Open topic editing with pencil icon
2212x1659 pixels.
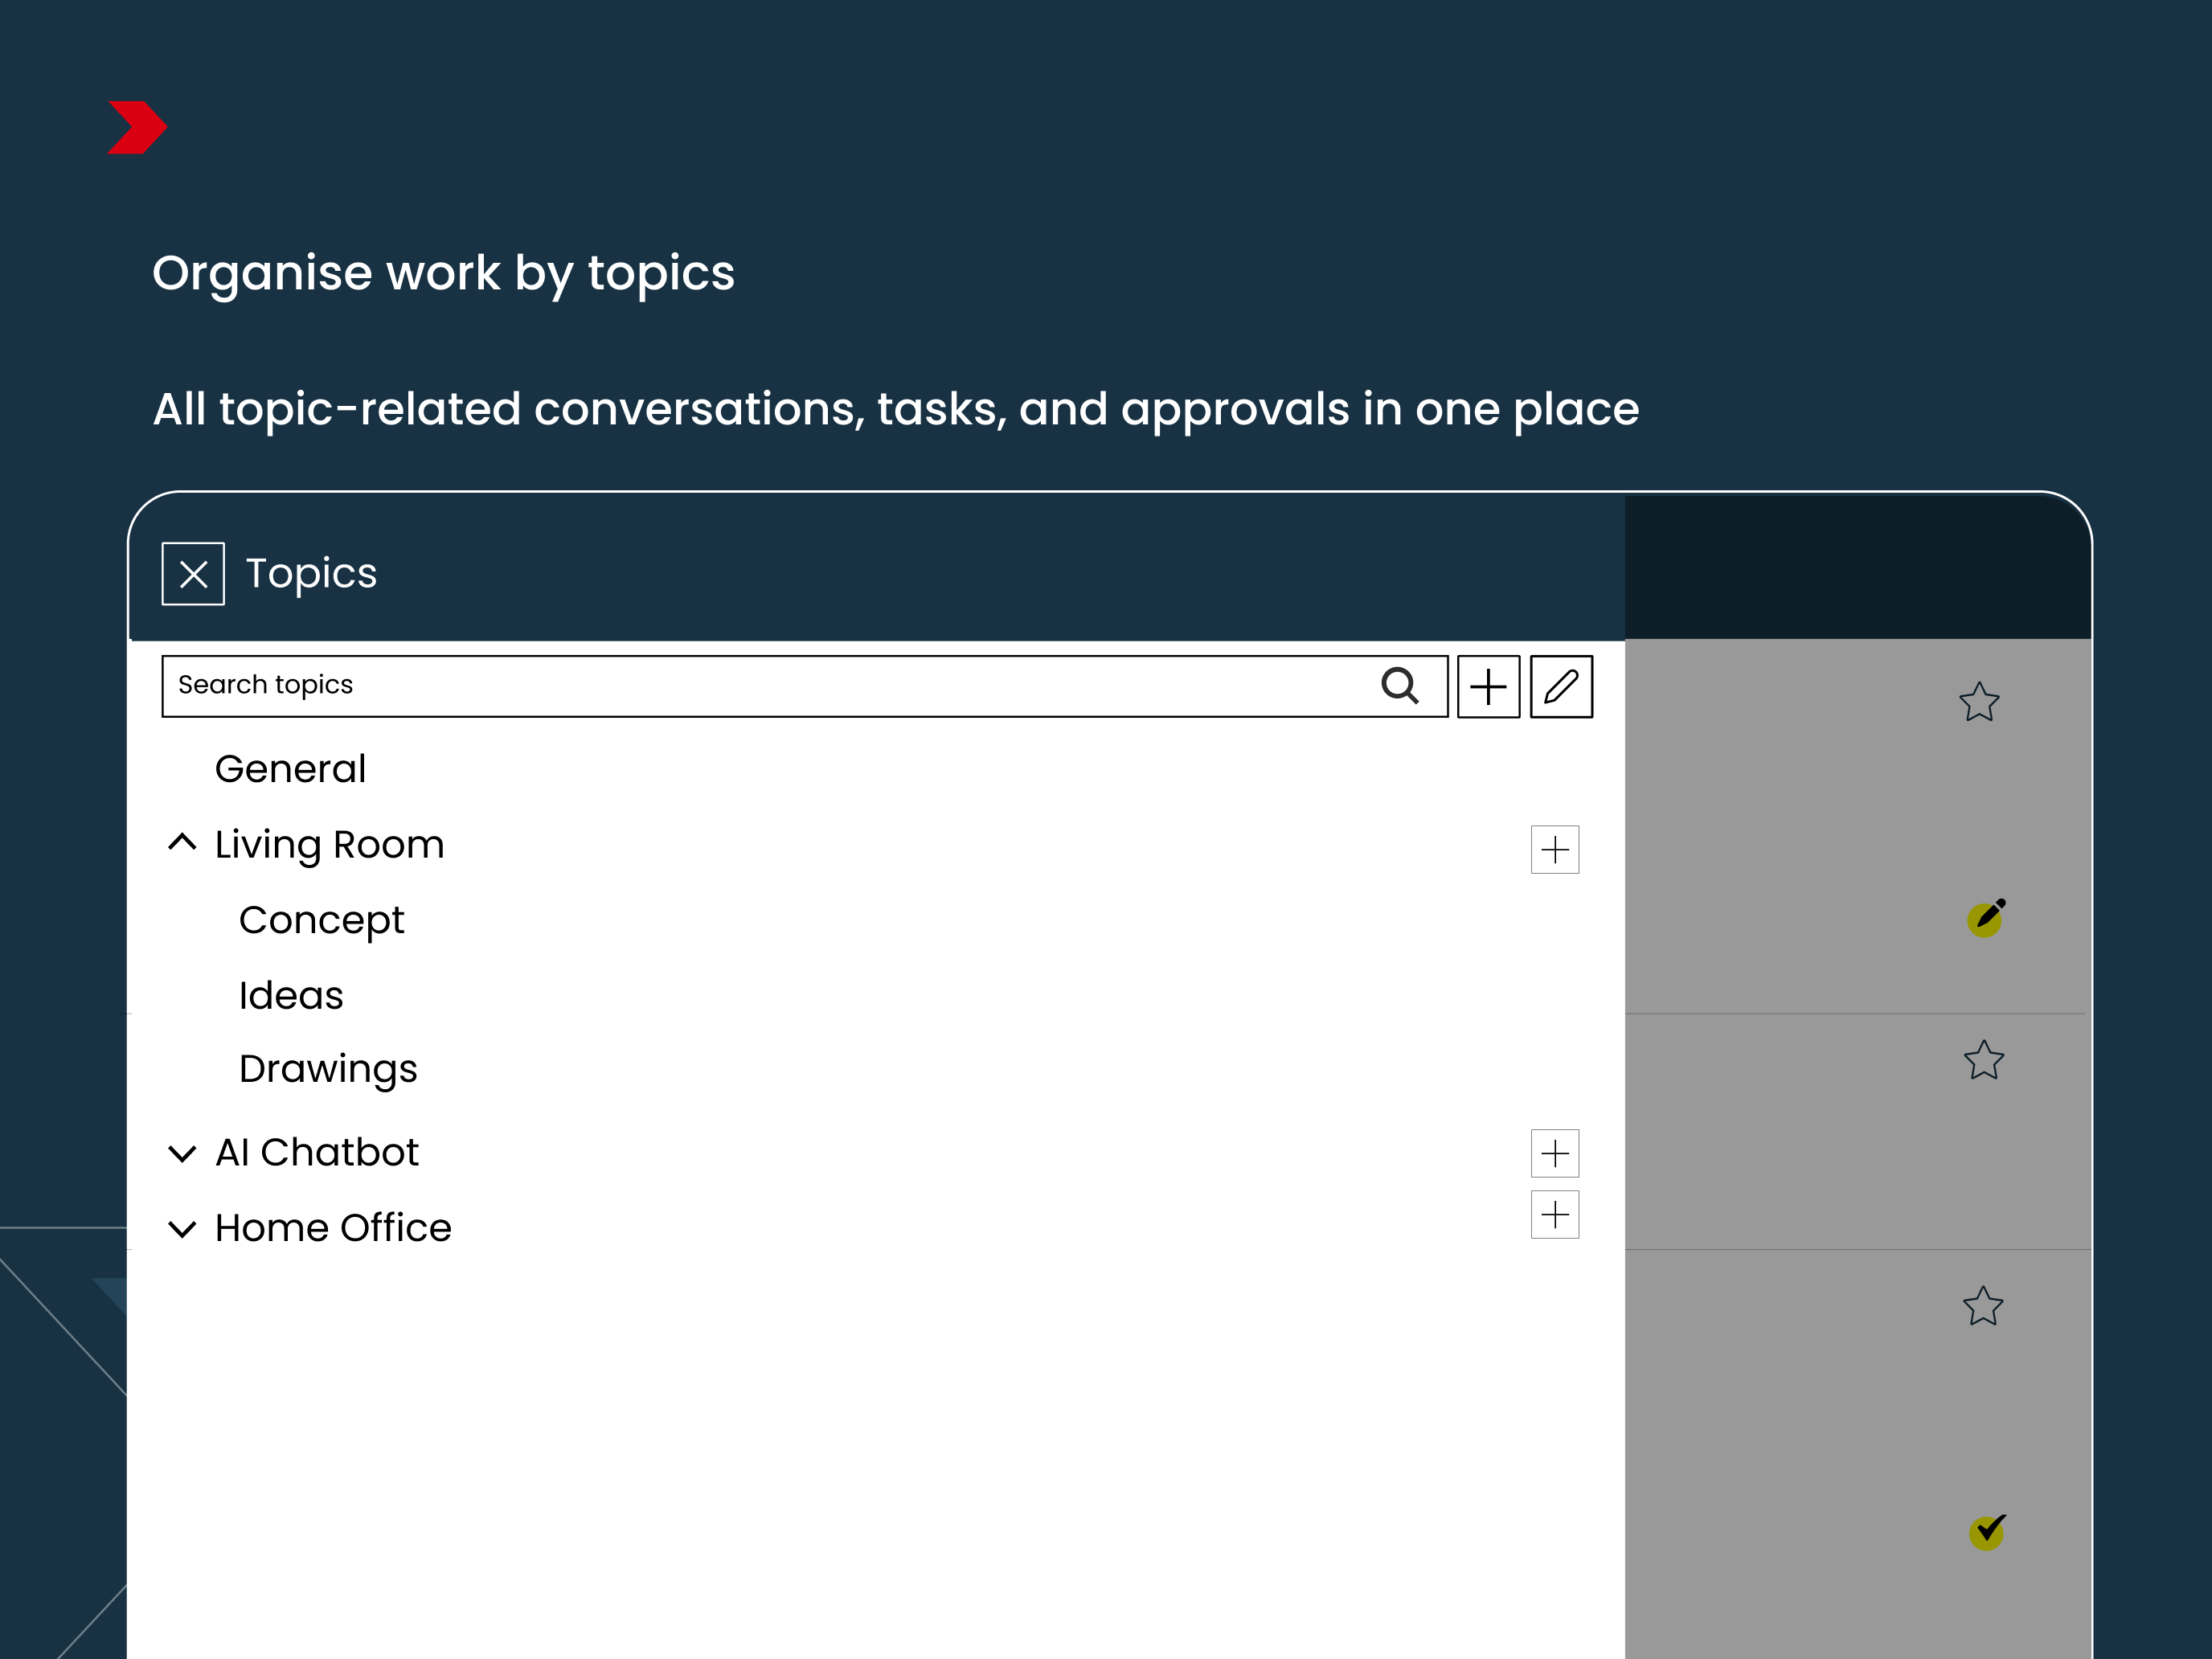[1561, 687]
